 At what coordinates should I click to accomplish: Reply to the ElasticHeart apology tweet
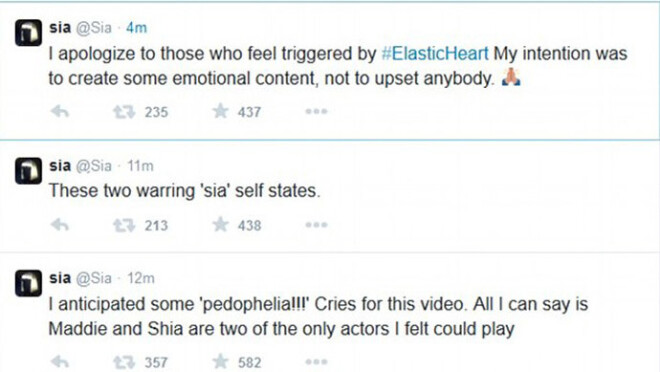click(x=60, y=112)
